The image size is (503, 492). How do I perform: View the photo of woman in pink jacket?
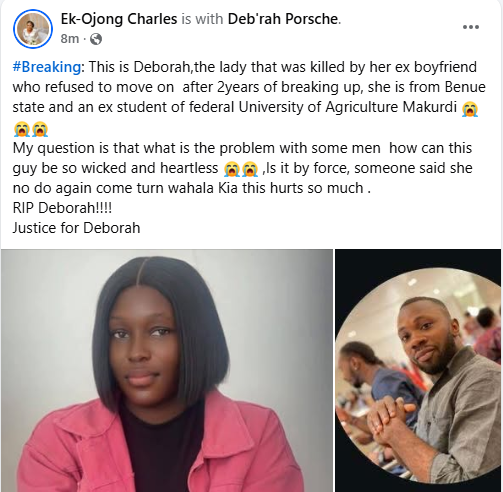click(x=167, y=370)
